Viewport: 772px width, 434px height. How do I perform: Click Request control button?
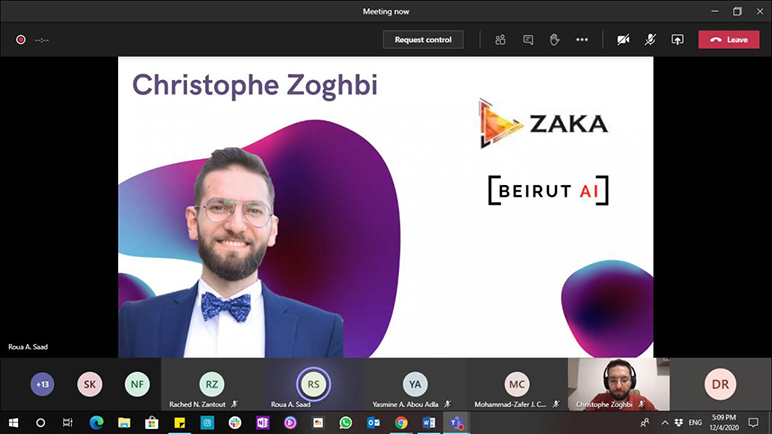423,40
